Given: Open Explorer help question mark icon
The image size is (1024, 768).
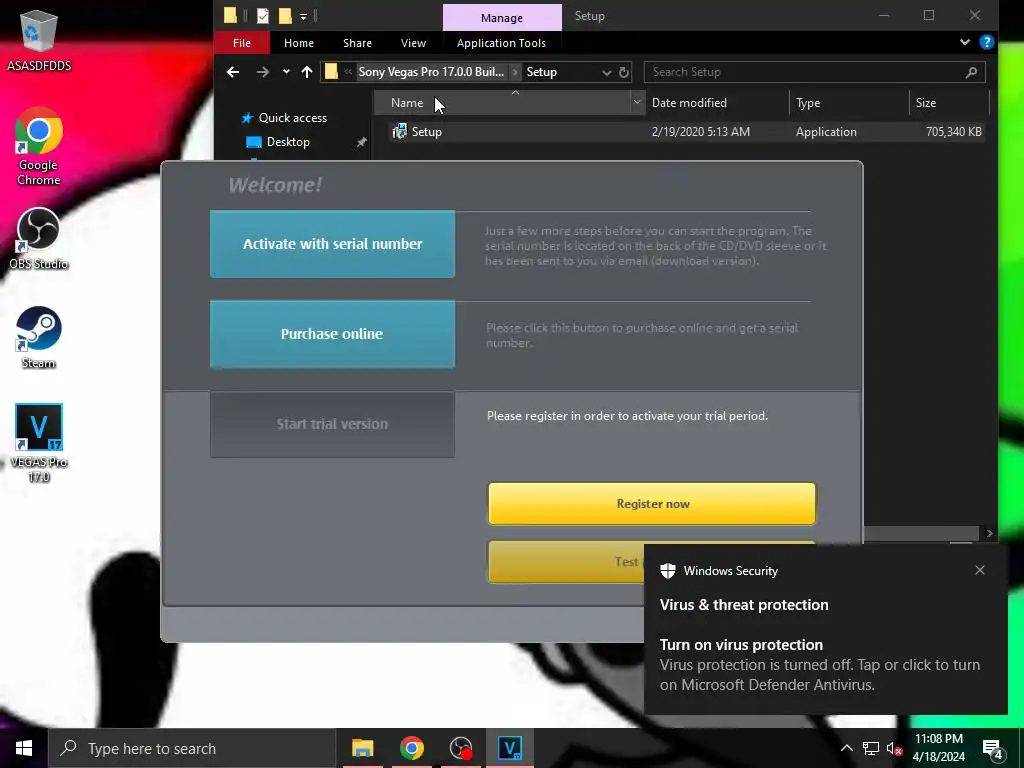Looking at the screenshot, I should [x=987, y=42].
